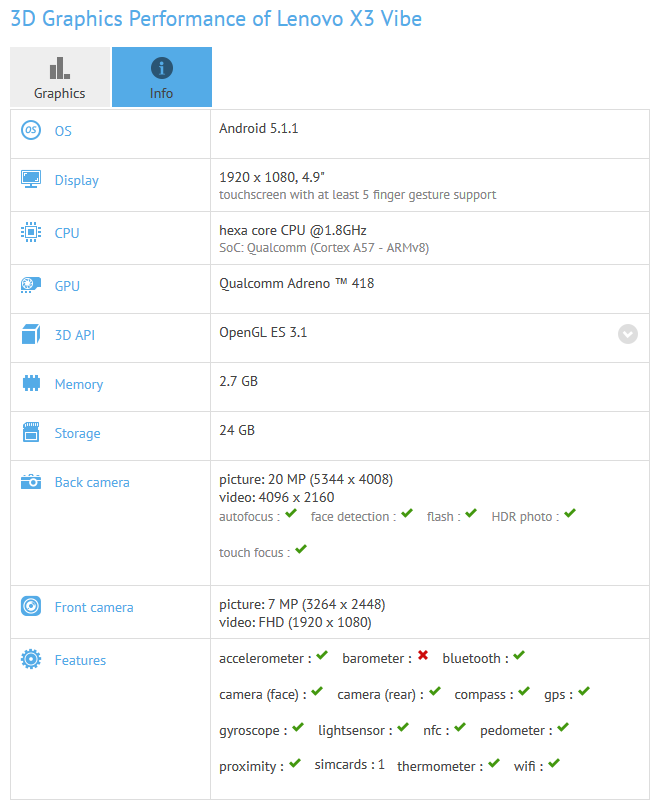Click the face detection green checkmark
Image resolution: width=659 pixels, height=804 pixels.
pyautogui.click(x=407, y=513)
